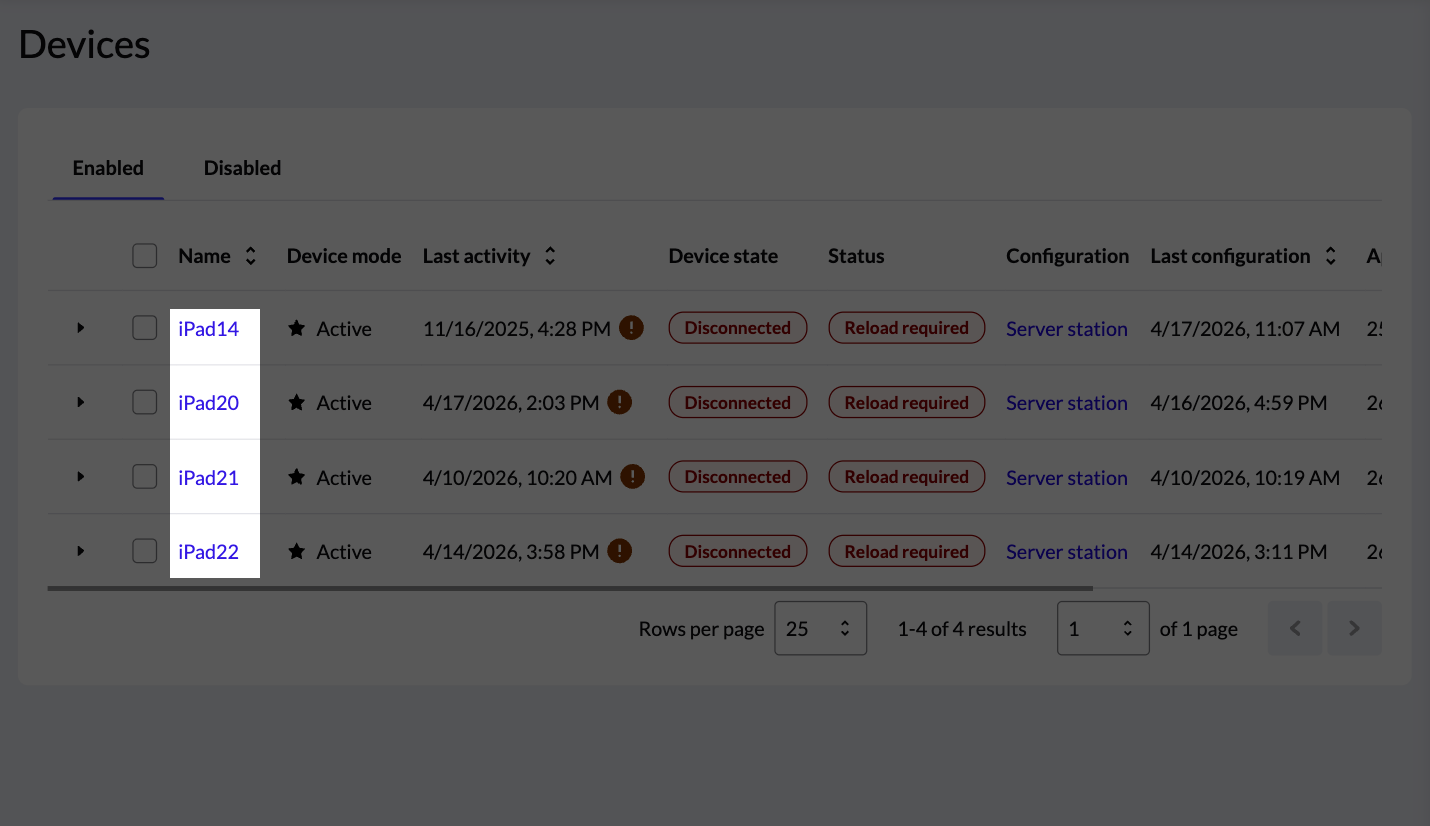Open the Rows per page selector
This screenshot has height=826, width=1430.
coord(820,628)
